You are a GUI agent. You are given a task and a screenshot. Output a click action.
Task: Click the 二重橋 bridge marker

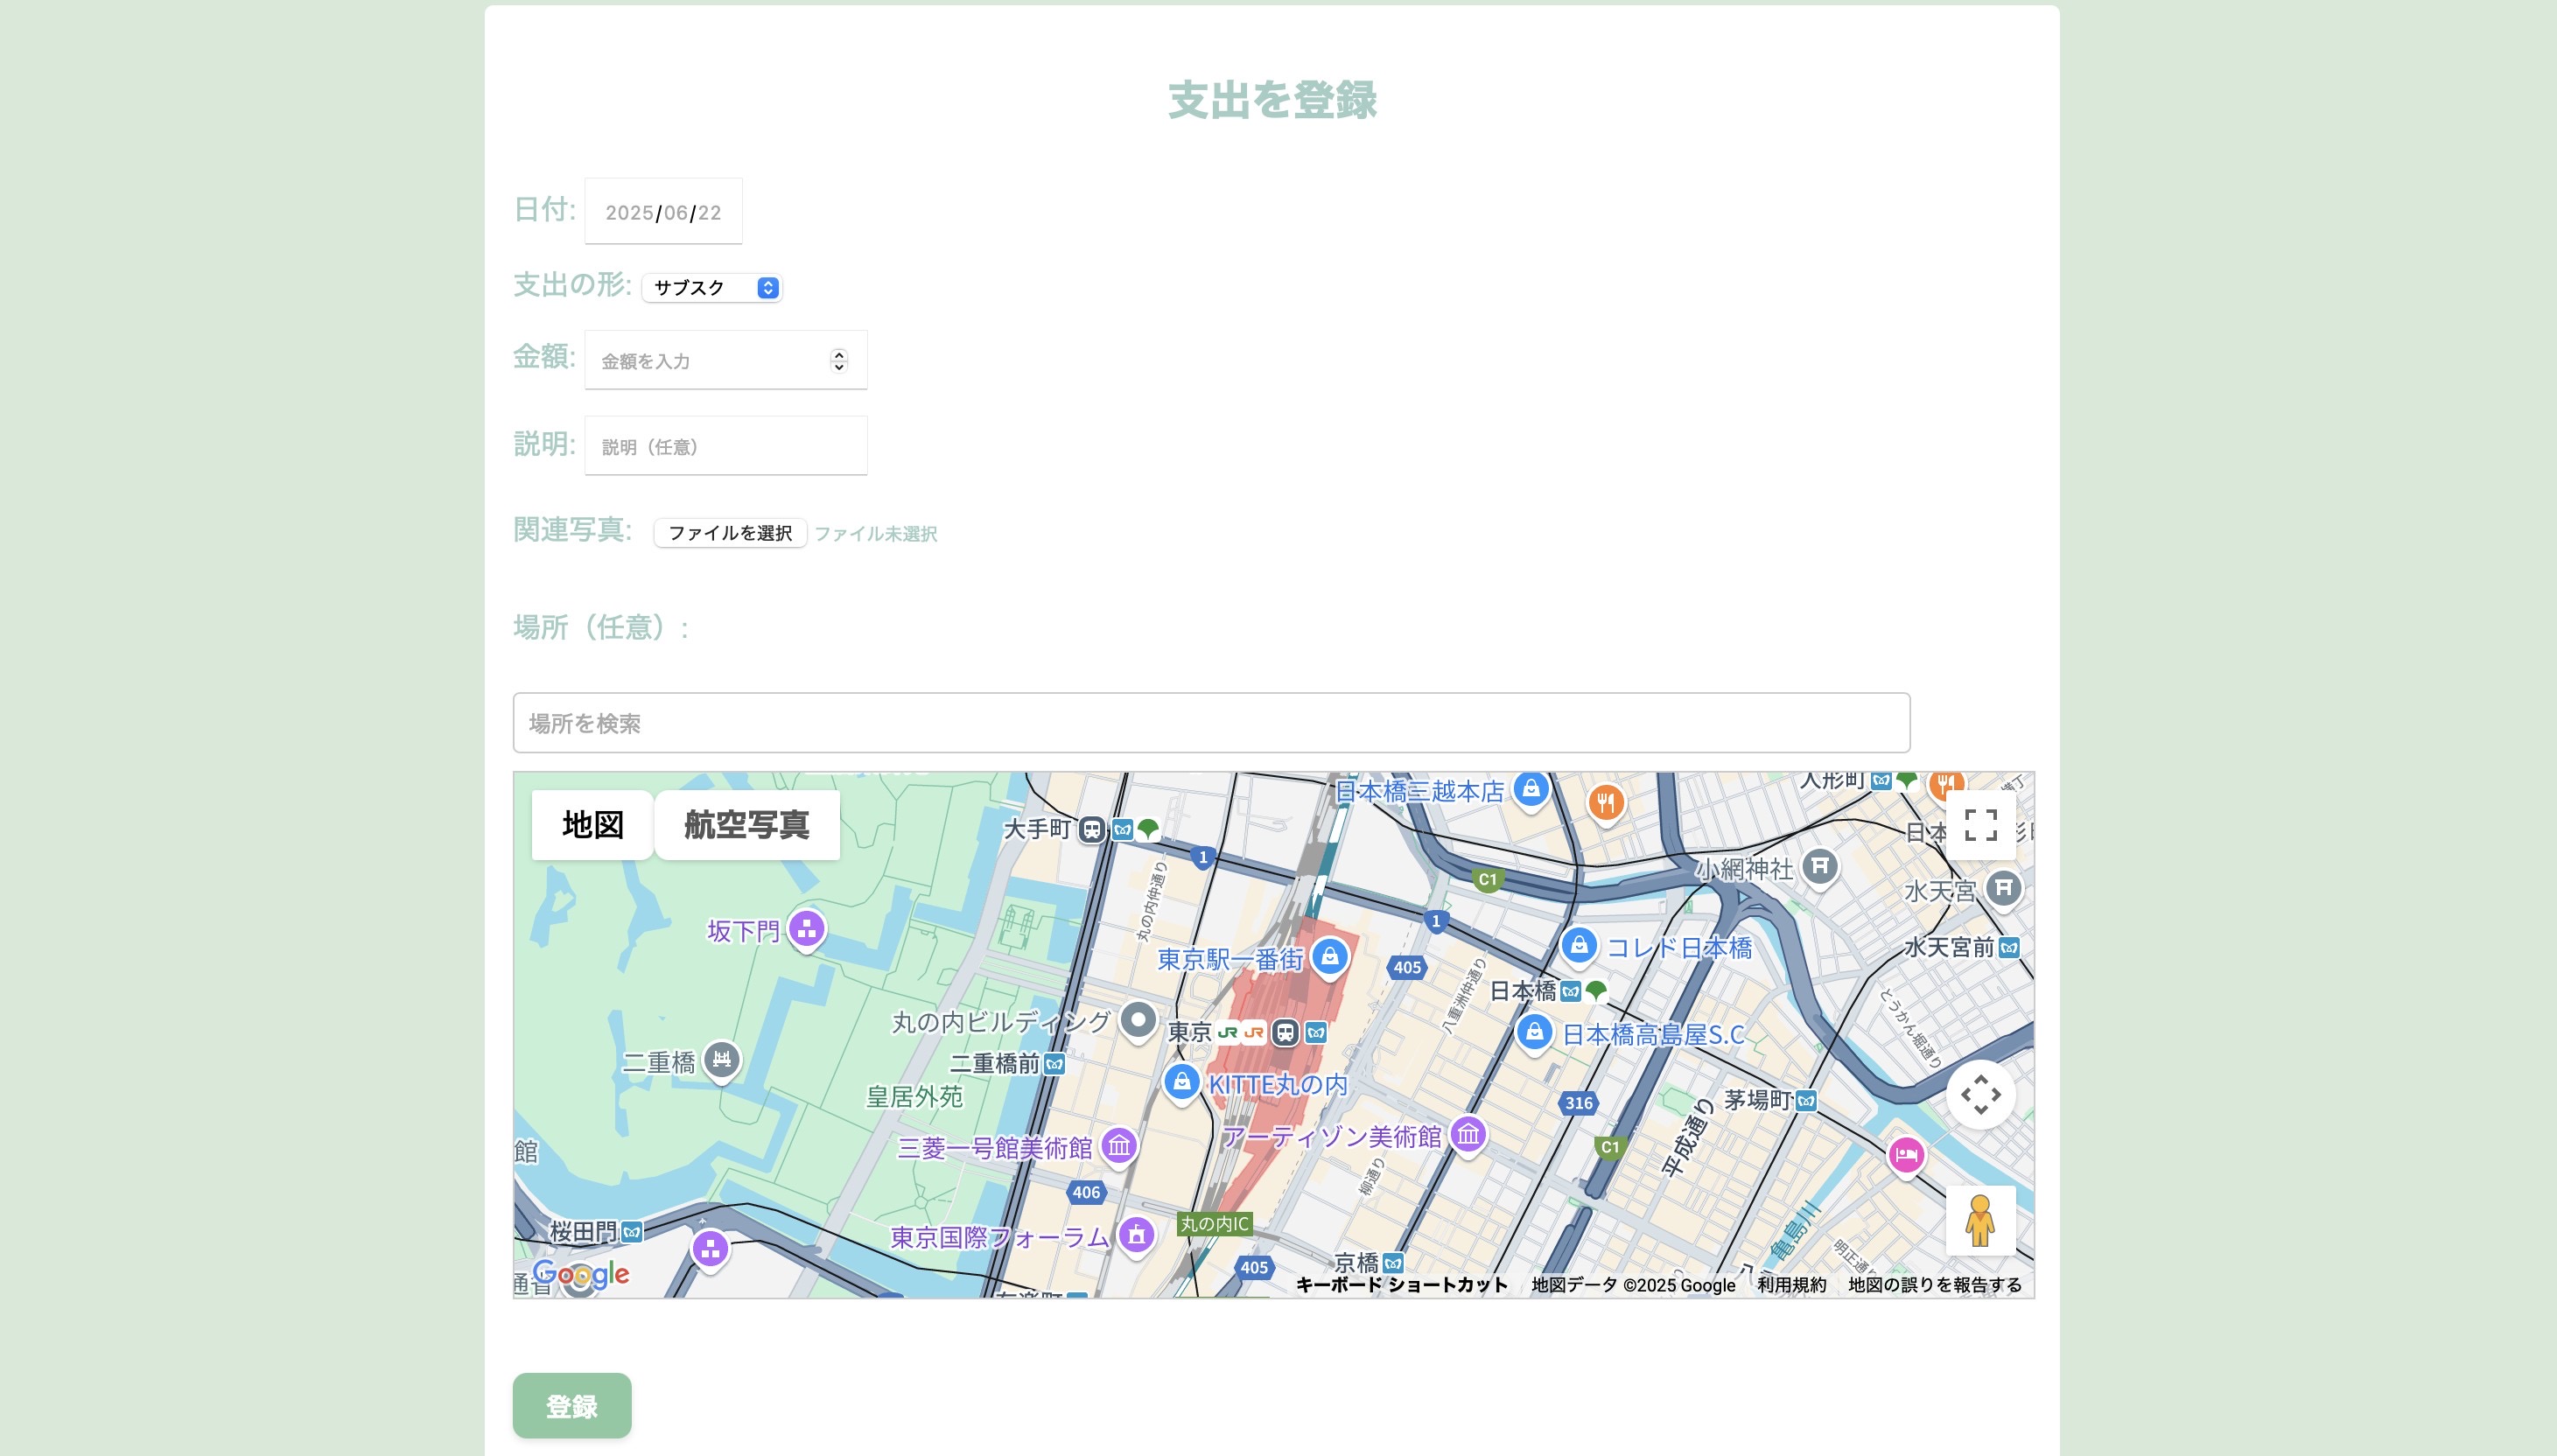pyautogui.click(x=722, y=1061)
